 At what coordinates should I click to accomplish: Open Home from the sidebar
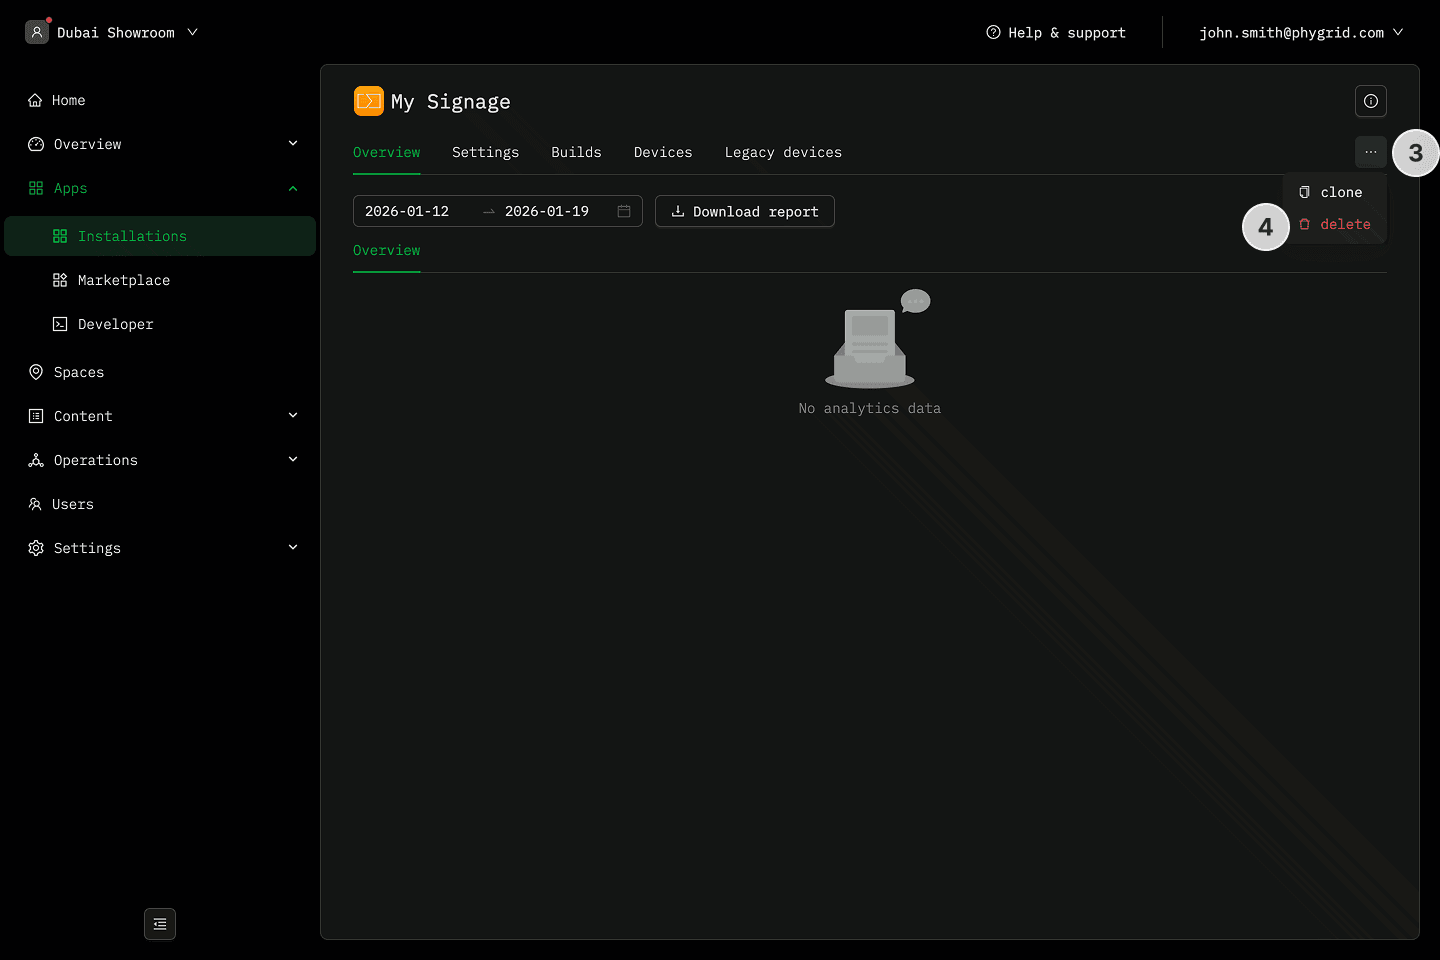click(x=68, y=100)
